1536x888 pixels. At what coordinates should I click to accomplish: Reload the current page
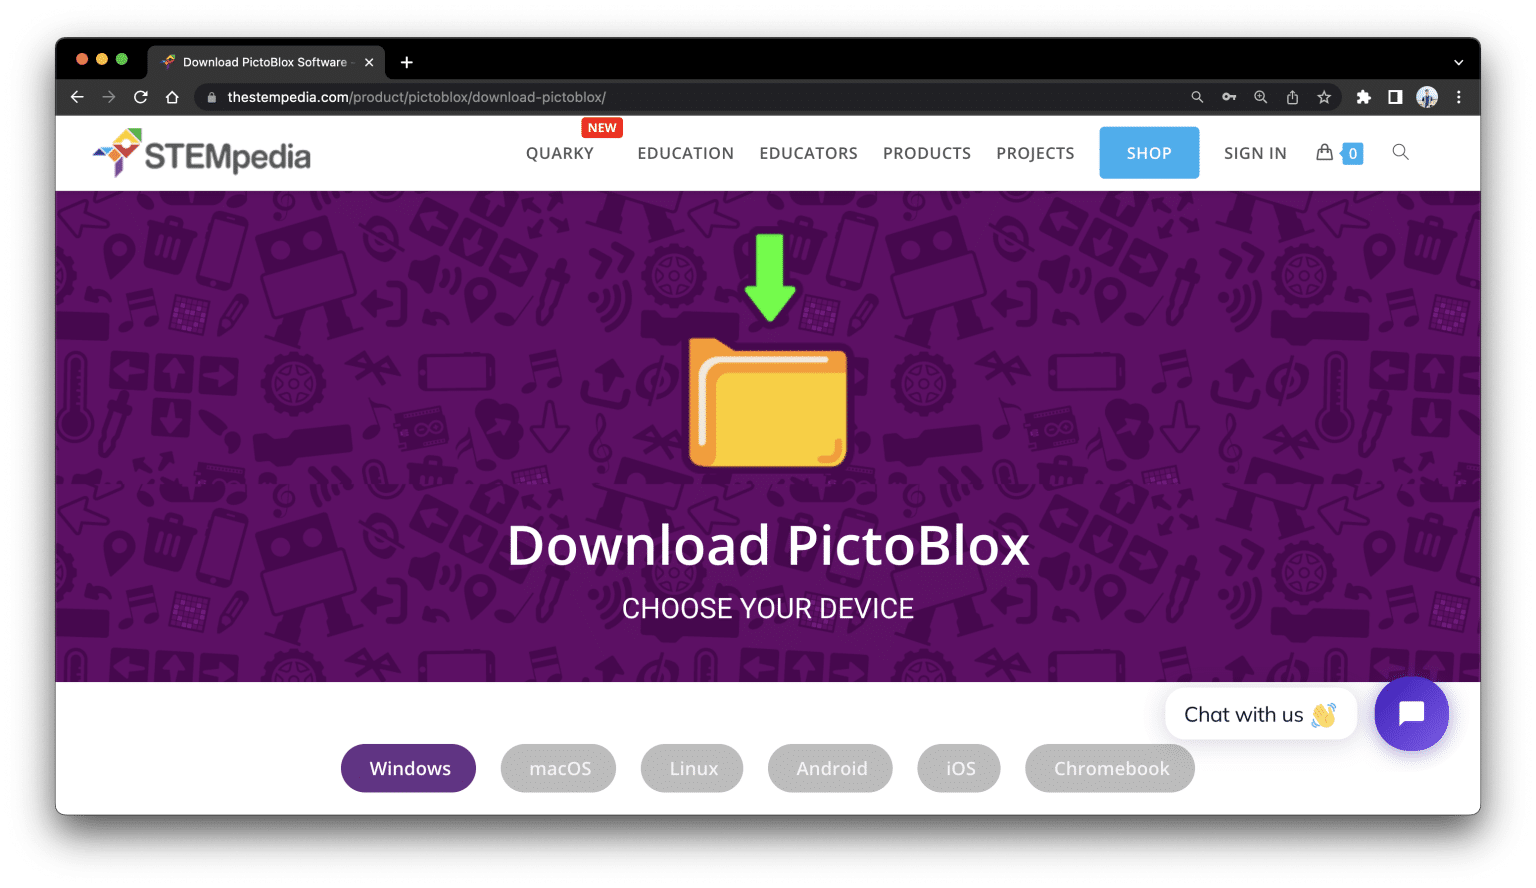pos(140,97)
